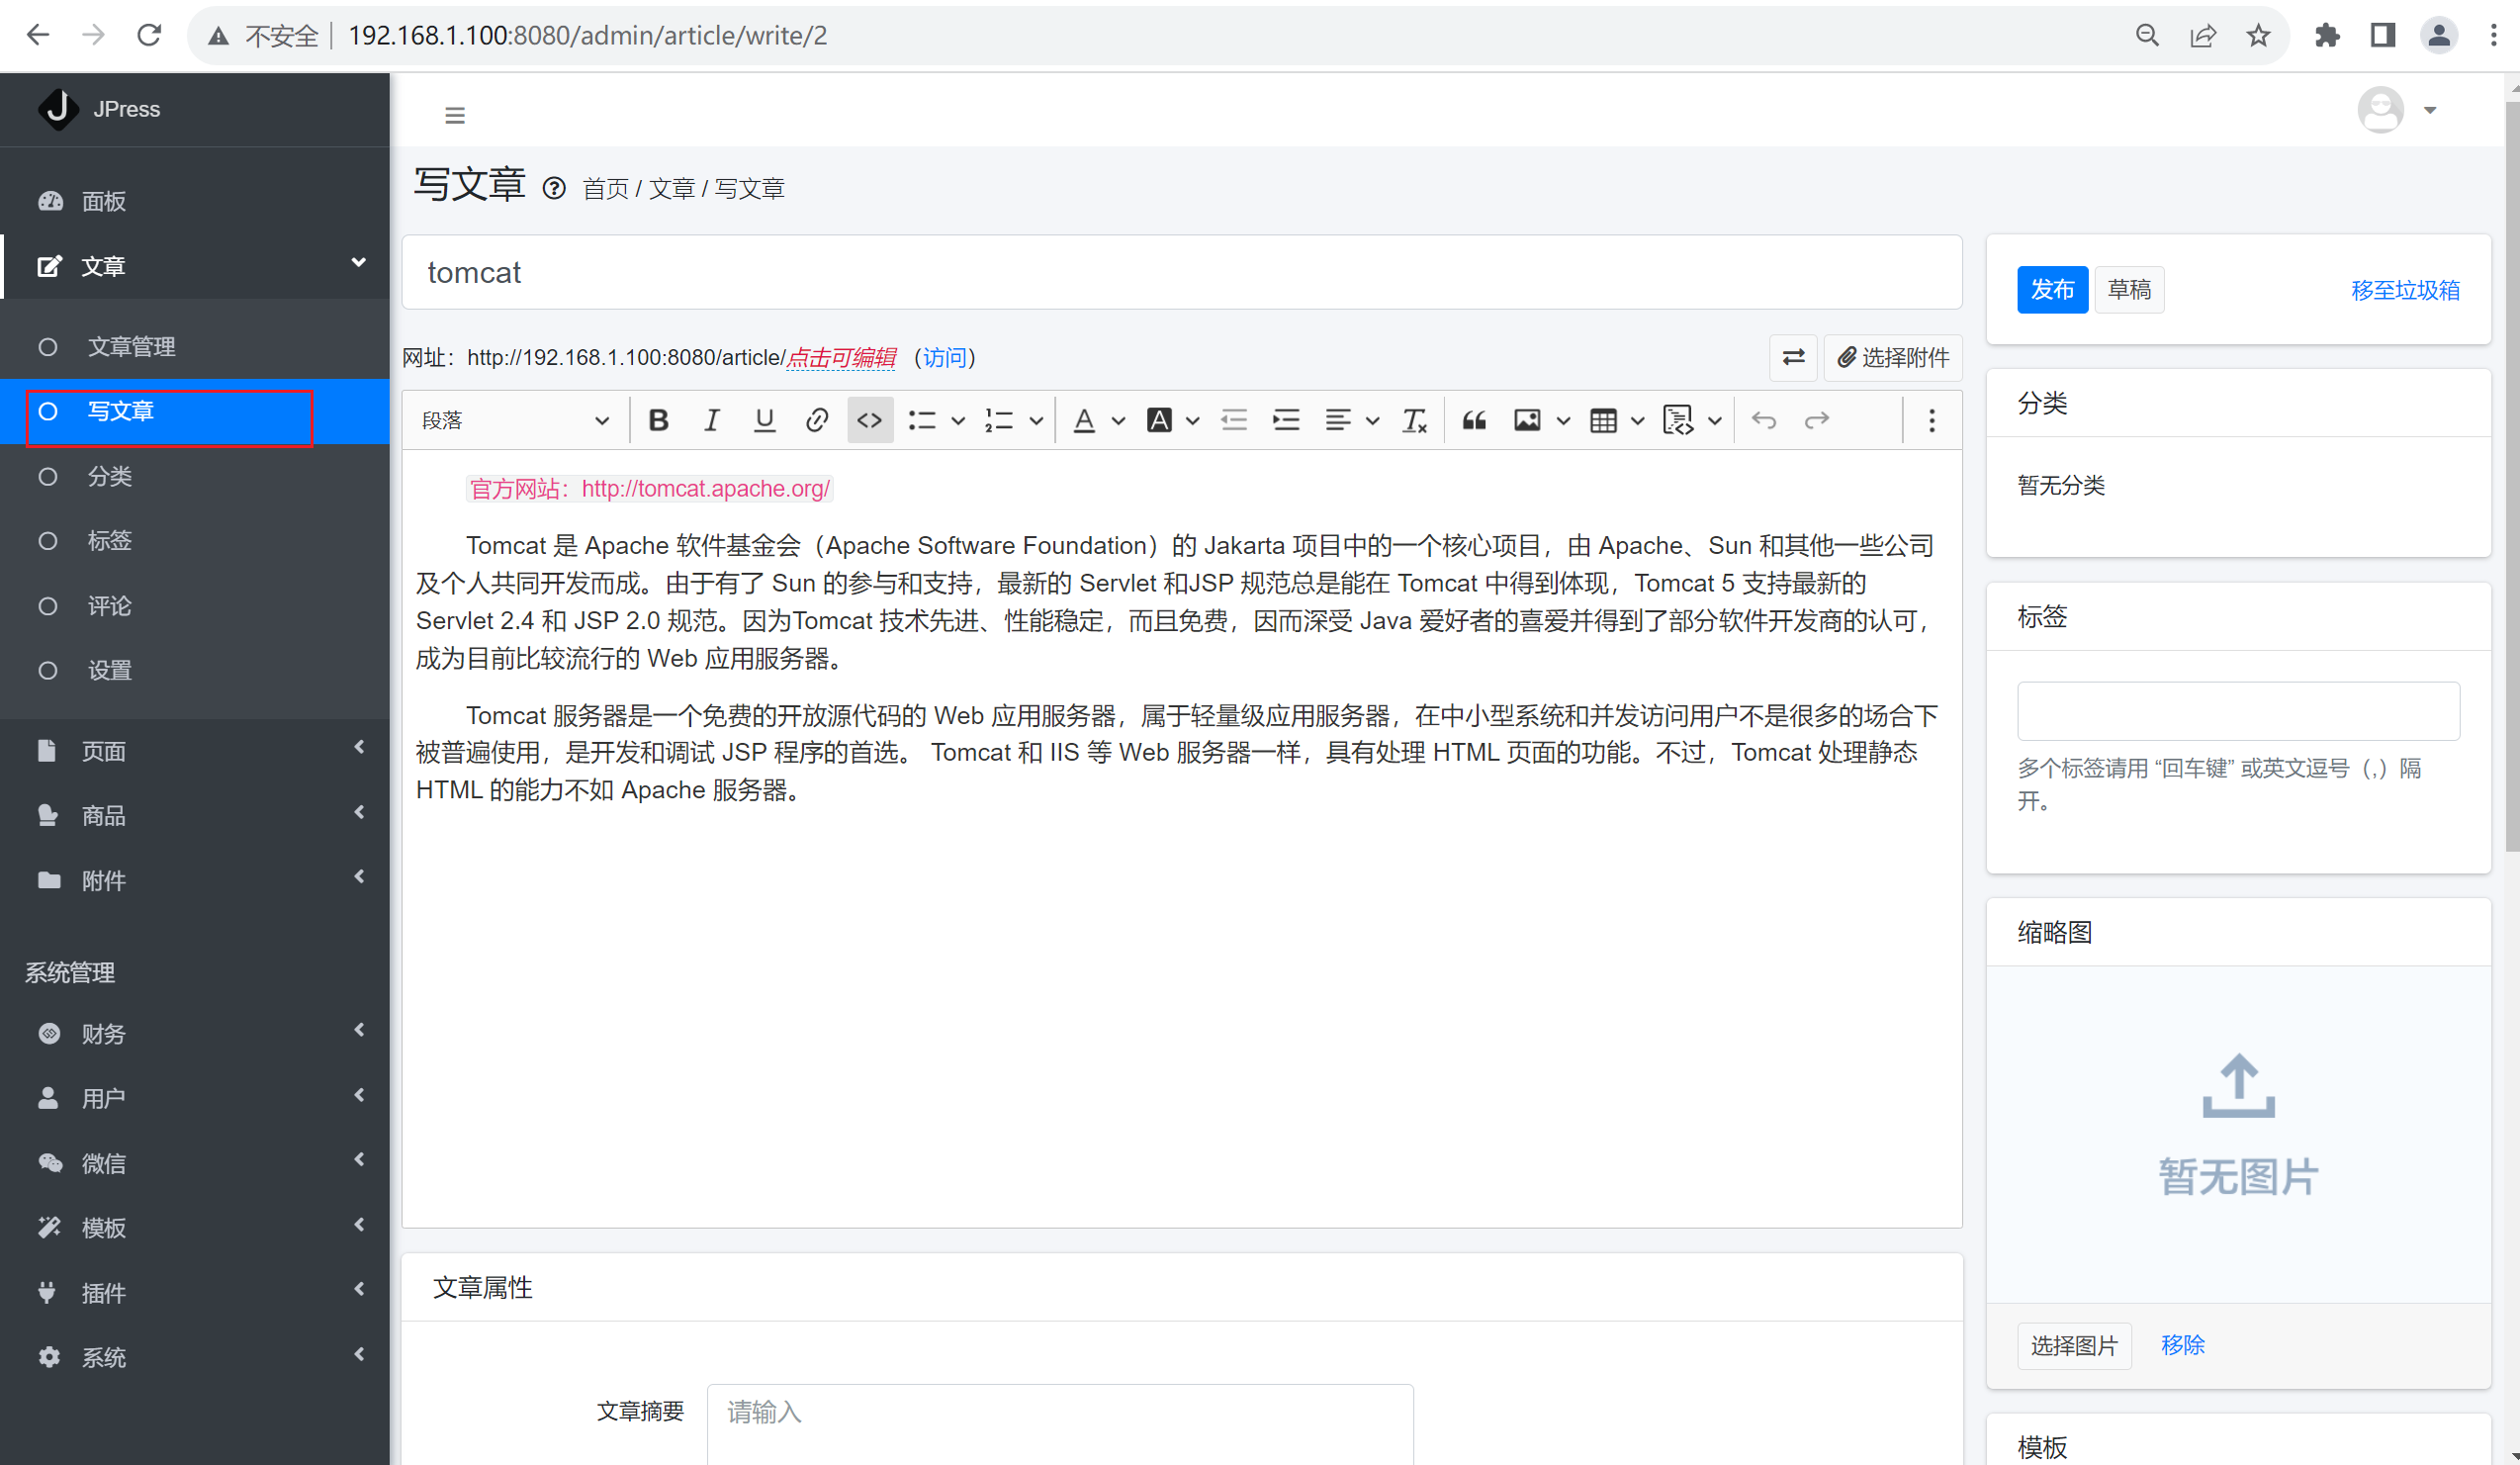This screenshot has width=2520, height=1465.
Task: Click the article title field containing tomcat
Action: (1181, 272)
